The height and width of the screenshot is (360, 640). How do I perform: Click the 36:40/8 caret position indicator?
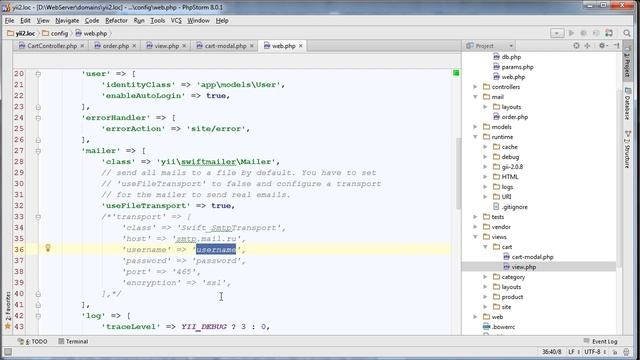point(551,351)
